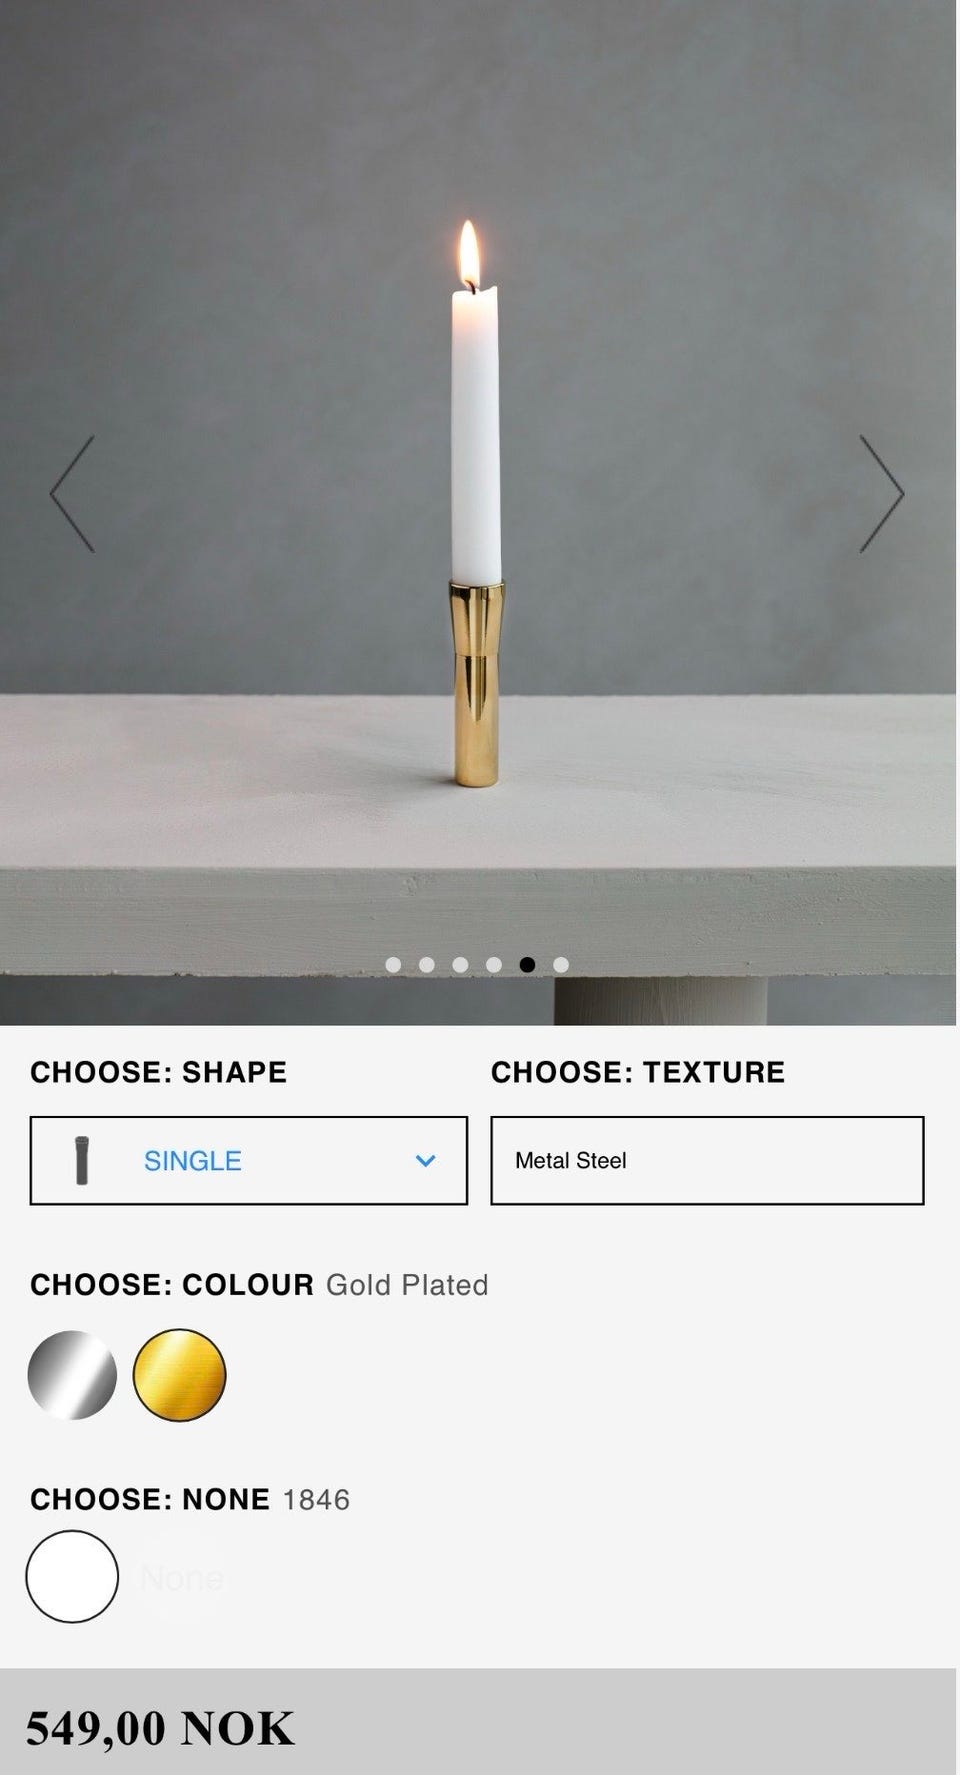This screenshot has width=960, height=1775.
Task: Click the CHOOSE: TEXTURE heading
Action: coord(638,1072)
